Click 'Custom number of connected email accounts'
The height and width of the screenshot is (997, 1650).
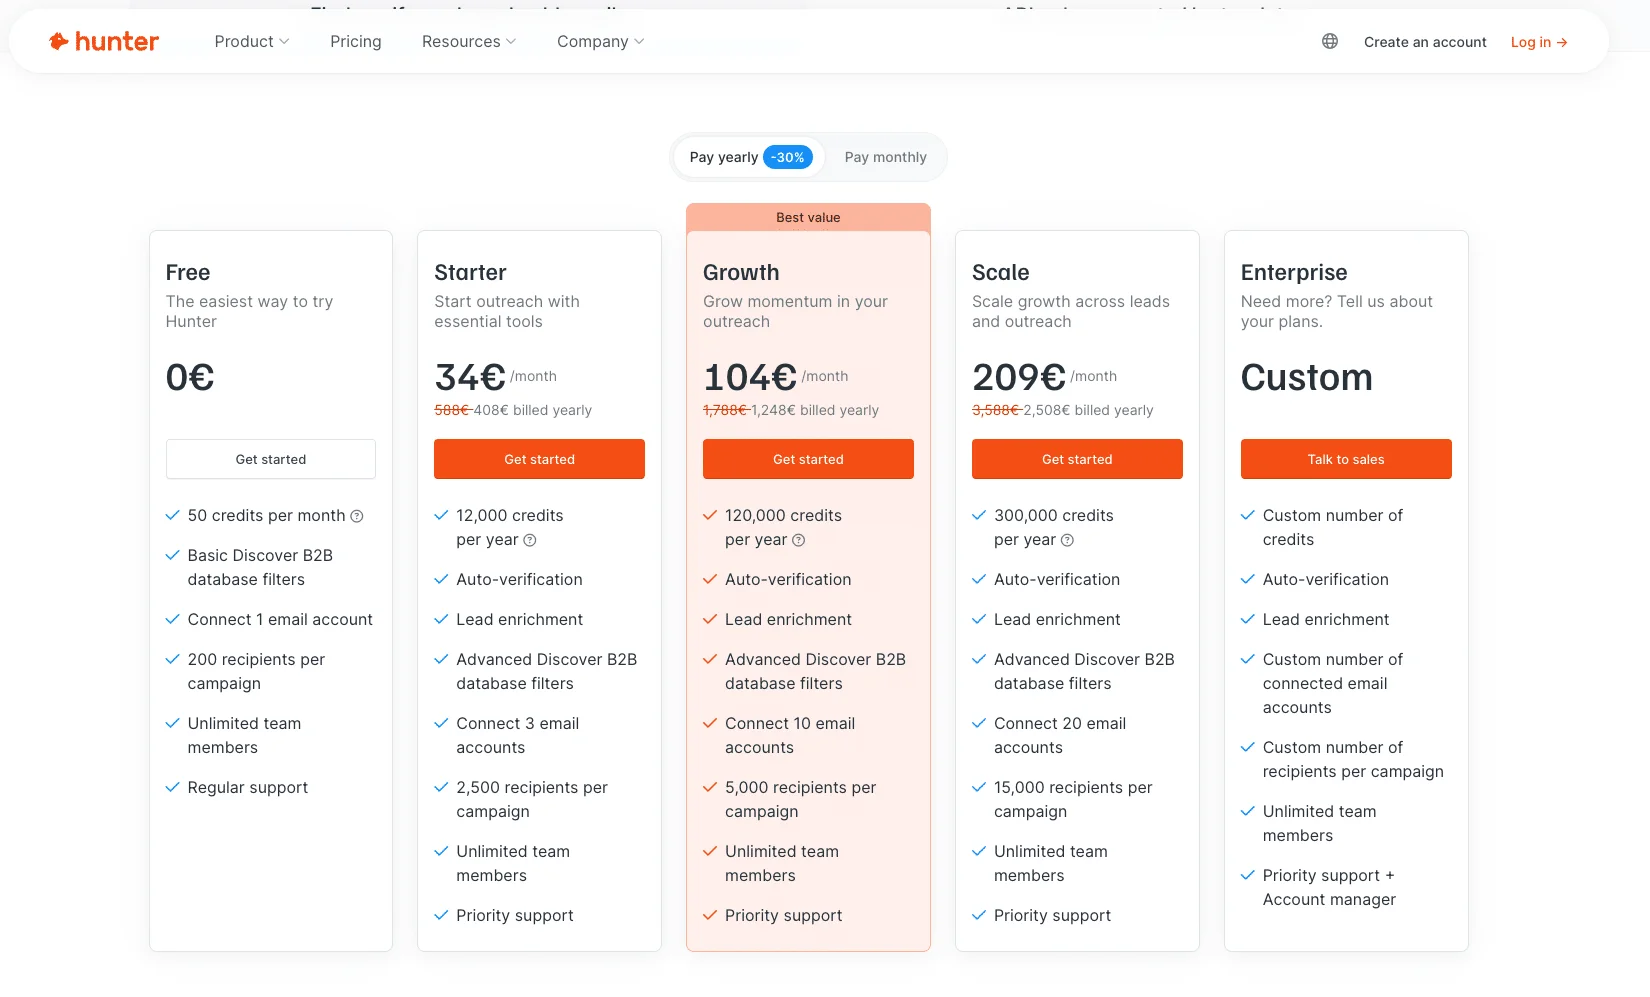click(1332, 683)
